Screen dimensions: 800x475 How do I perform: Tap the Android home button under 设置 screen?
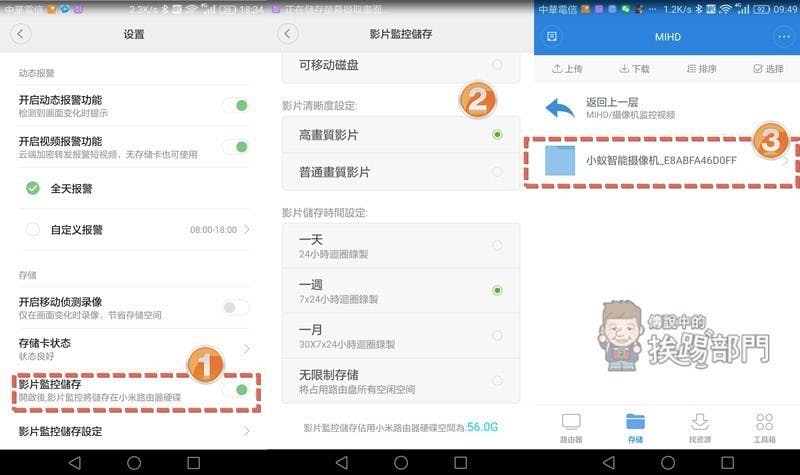coord(134,463)
